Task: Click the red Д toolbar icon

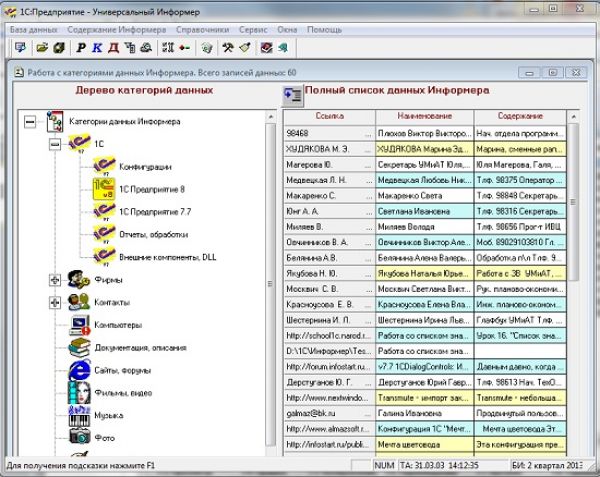Action: [x=113, y=47]
